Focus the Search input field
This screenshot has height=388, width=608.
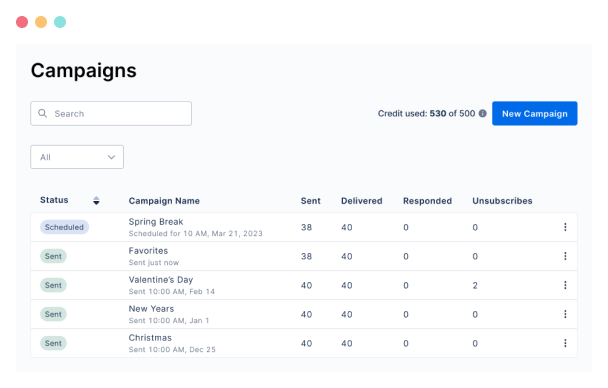pyautogui.click(x=111, y=114)
